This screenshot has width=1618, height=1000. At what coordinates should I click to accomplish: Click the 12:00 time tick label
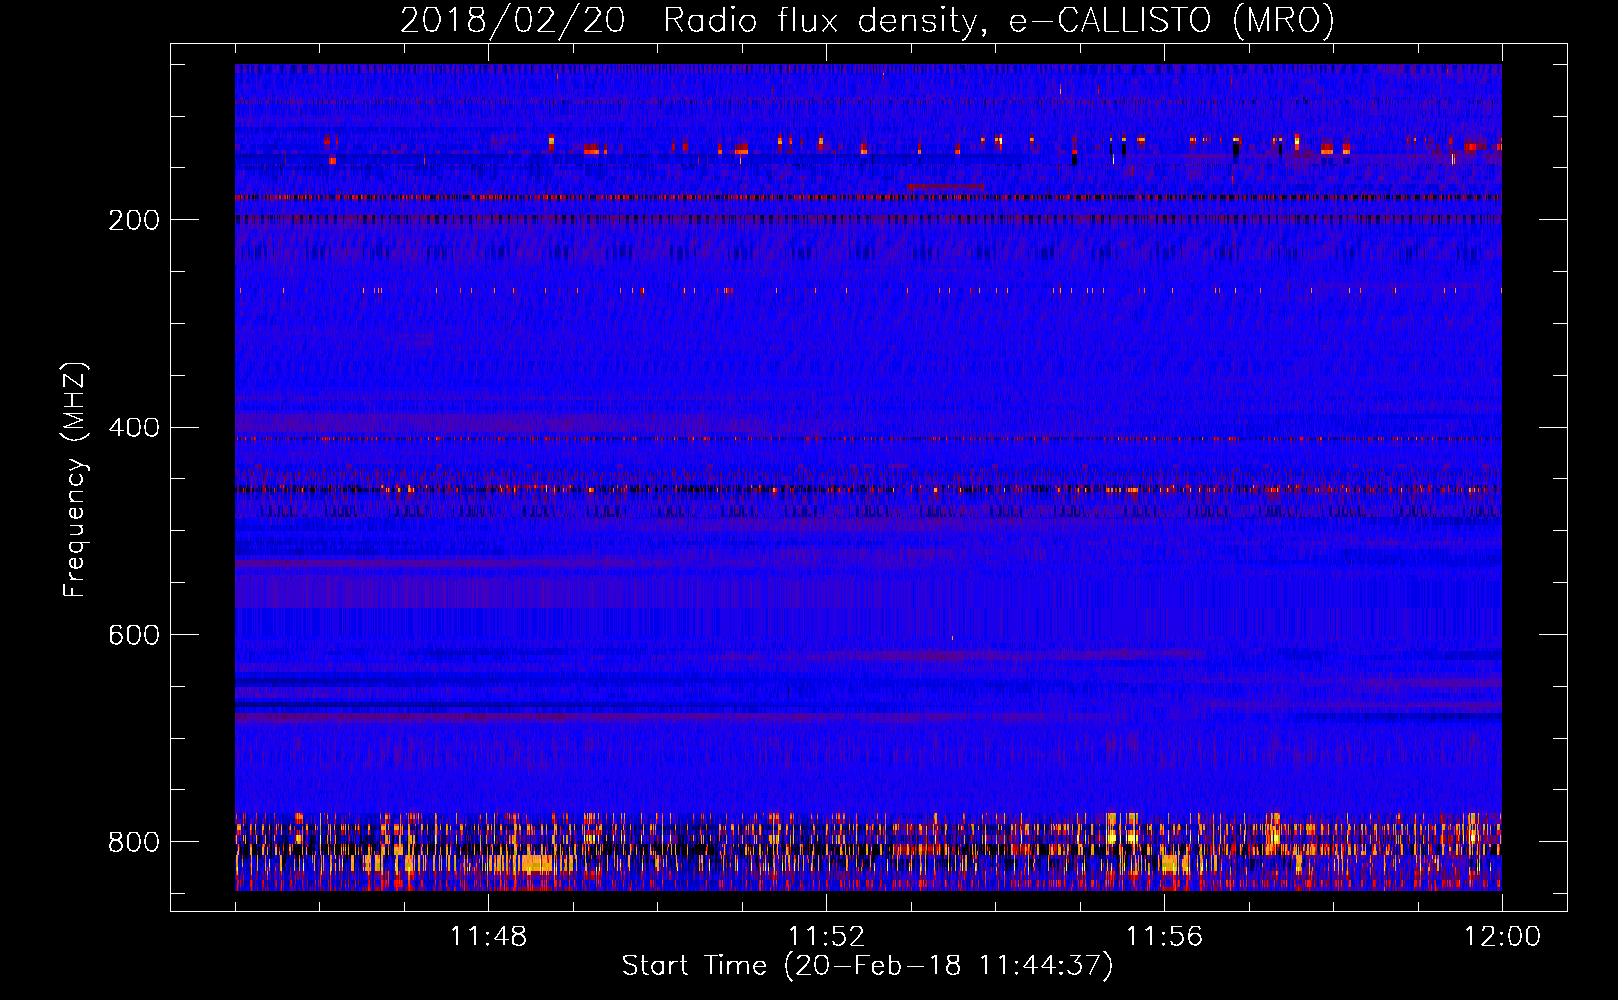coord(1502,936)
